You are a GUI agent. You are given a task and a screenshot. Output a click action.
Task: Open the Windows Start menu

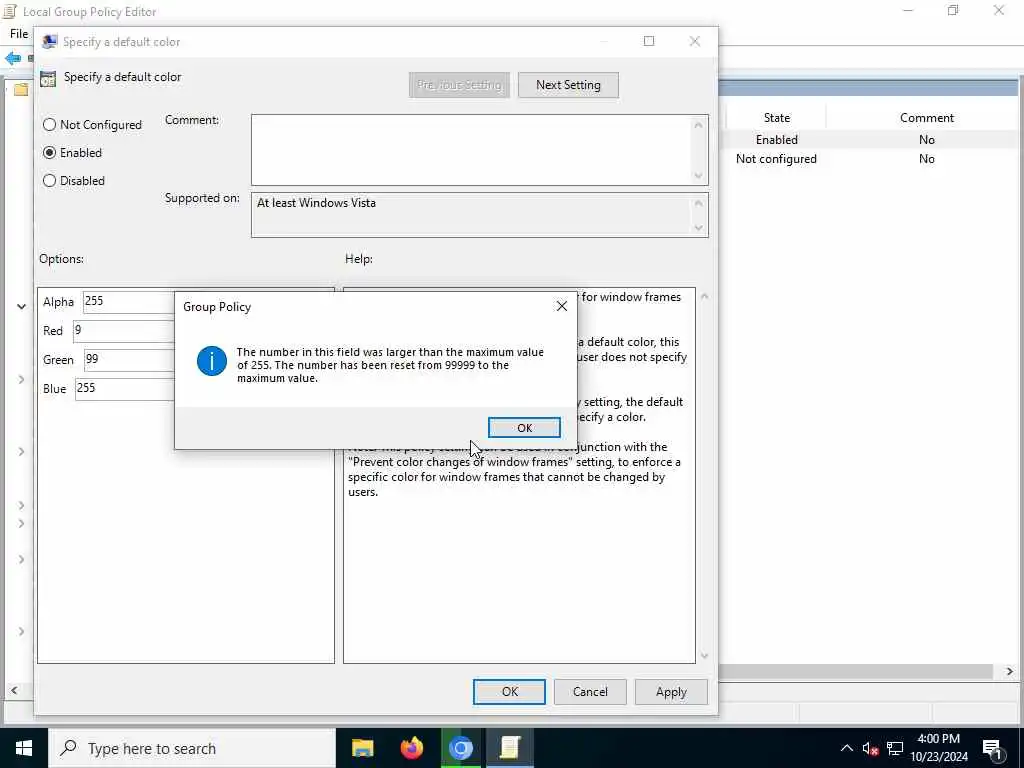pyautogui.click(x=24, y=748)
